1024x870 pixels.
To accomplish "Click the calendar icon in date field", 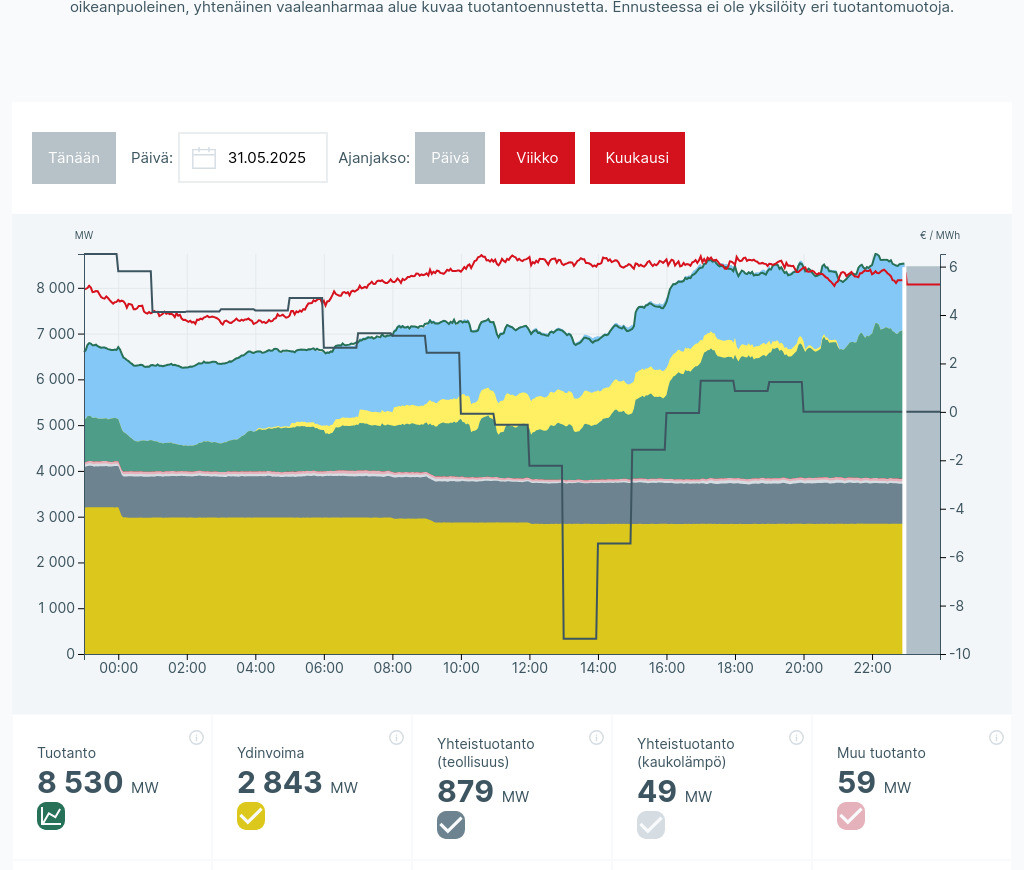I will [x=204, y=158].
